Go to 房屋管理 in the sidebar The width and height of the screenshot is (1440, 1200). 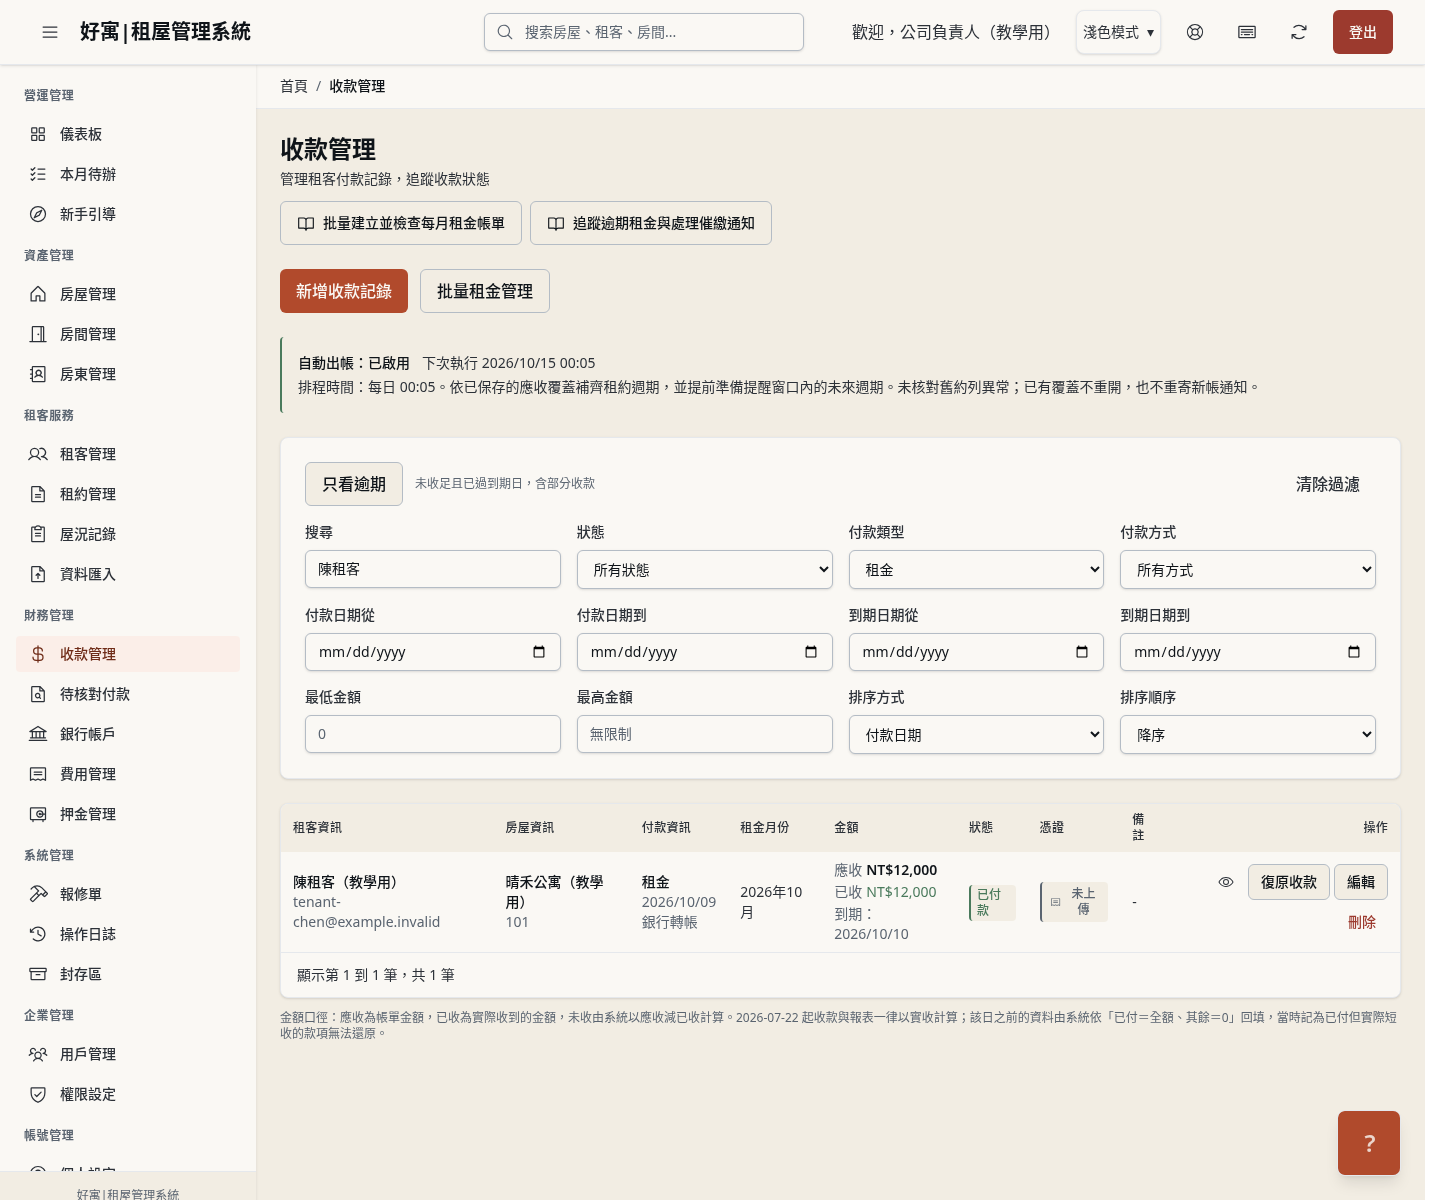pyautogui.click(x=128, y=294)
